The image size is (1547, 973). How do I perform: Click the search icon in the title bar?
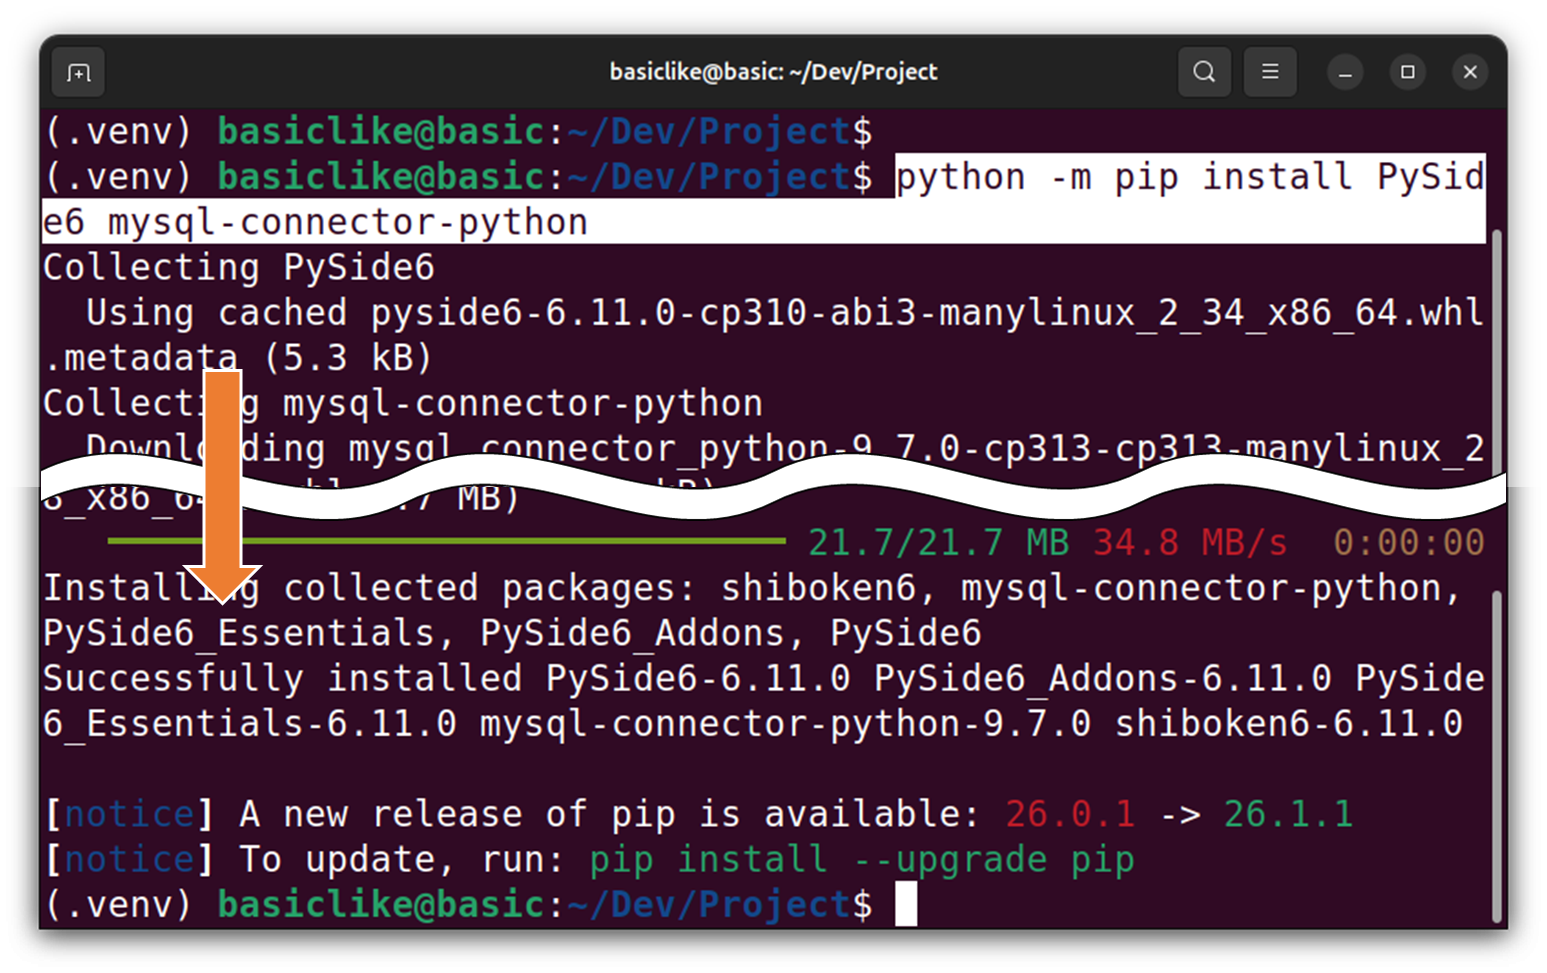[x=1204, y=72]
